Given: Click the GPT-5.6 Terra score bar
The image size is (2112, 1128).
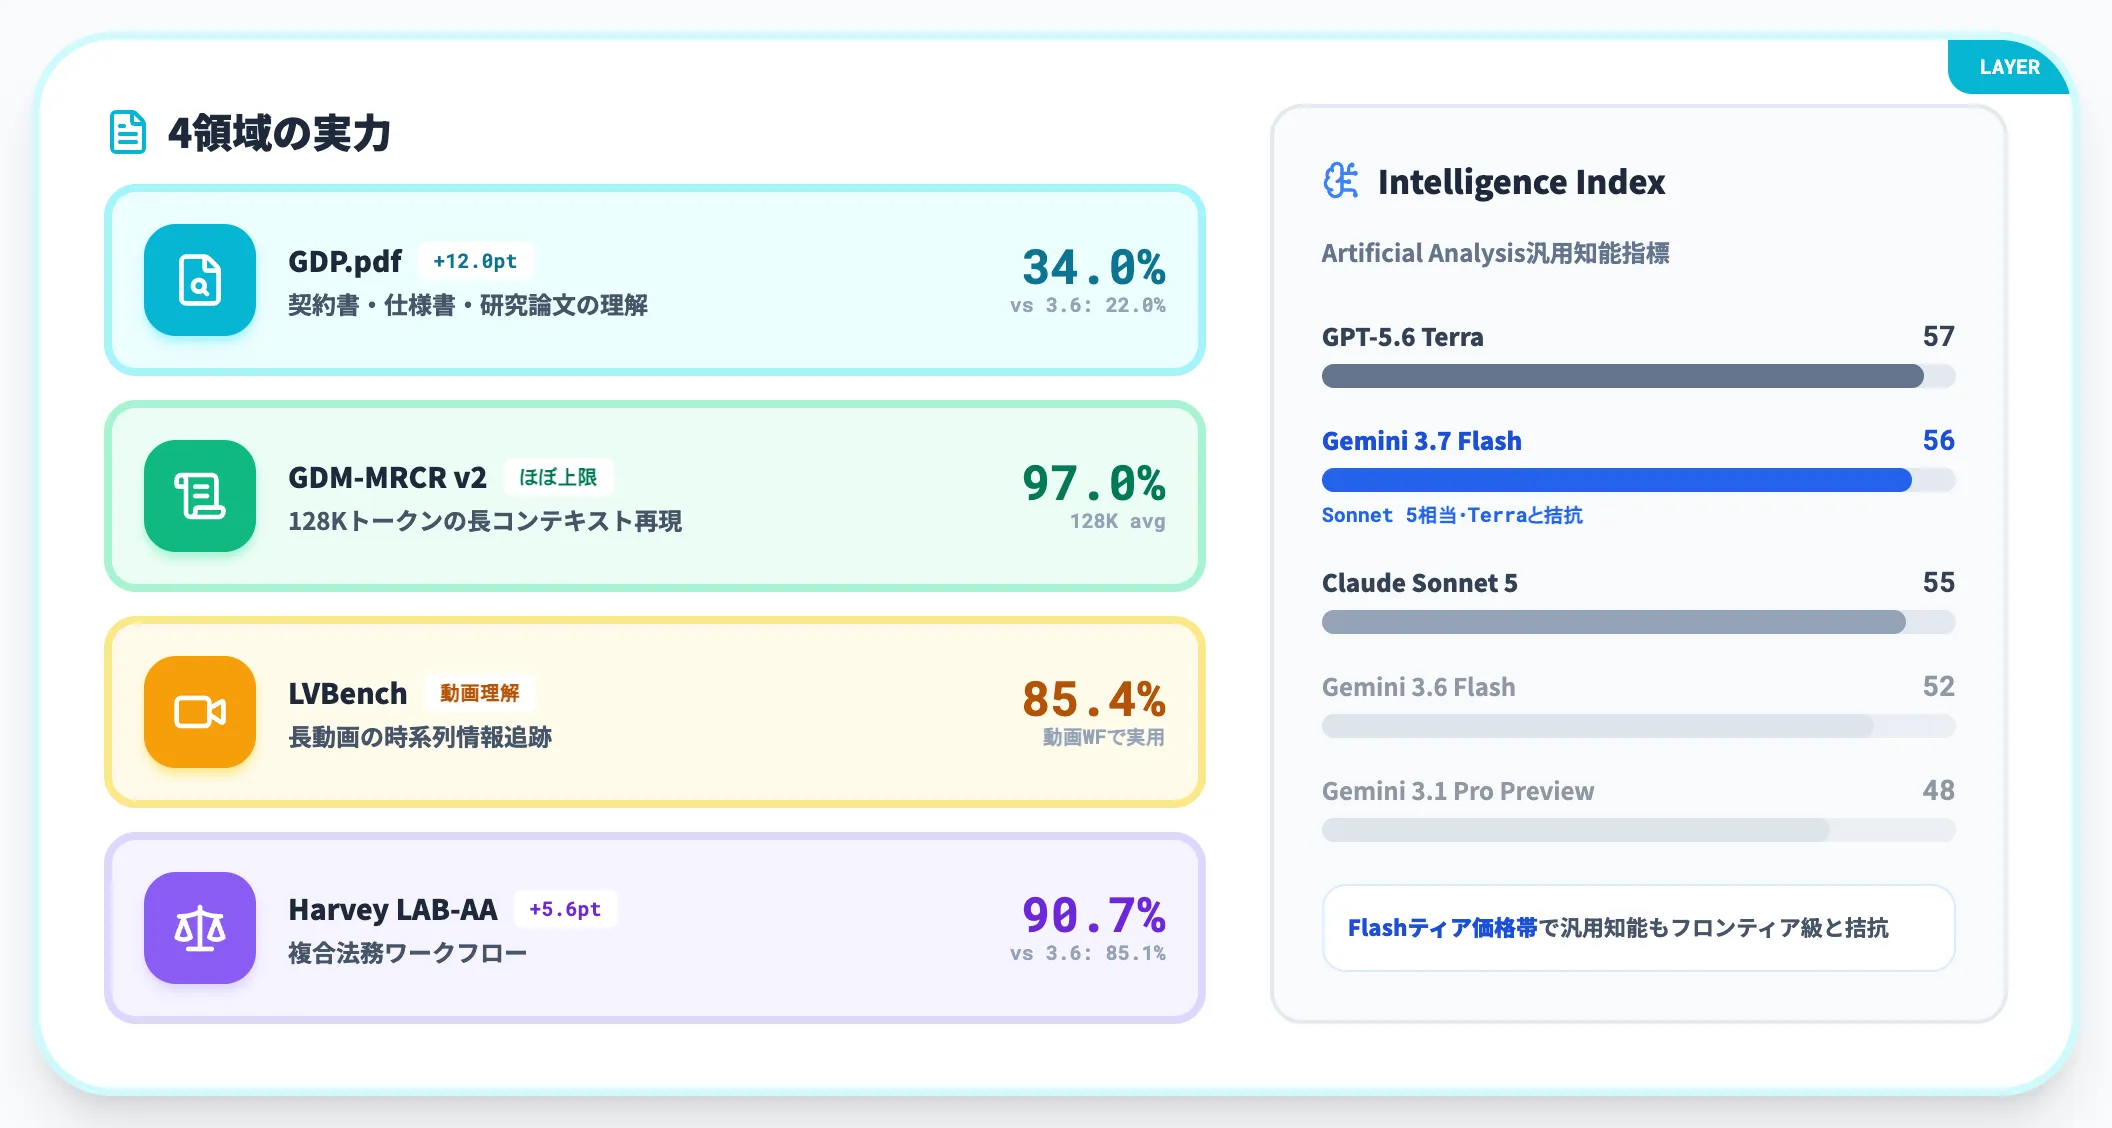Looking at the screenshot, I should [1638, 376].
